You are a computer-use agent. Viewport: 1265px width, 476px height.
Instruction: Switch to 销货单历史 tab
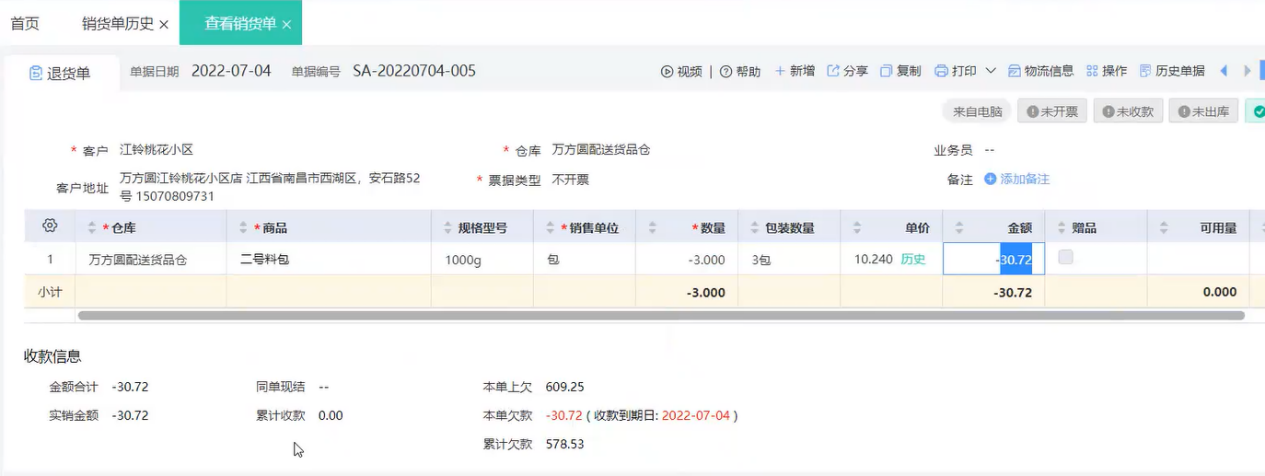(x=118, y=23)
